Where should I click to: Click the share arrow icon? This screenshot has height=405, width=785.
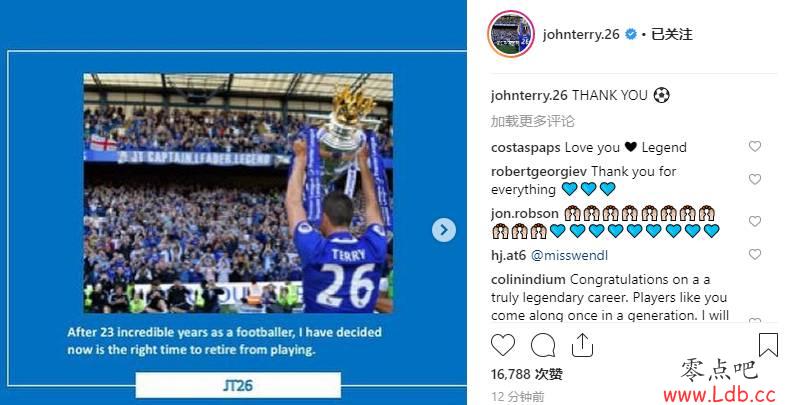coord(582,345)
